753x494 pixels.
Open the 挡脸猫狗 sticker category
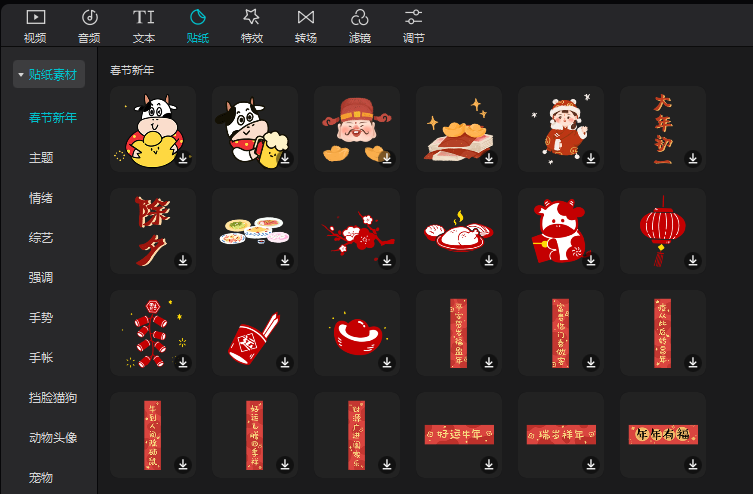coord(53,398)
